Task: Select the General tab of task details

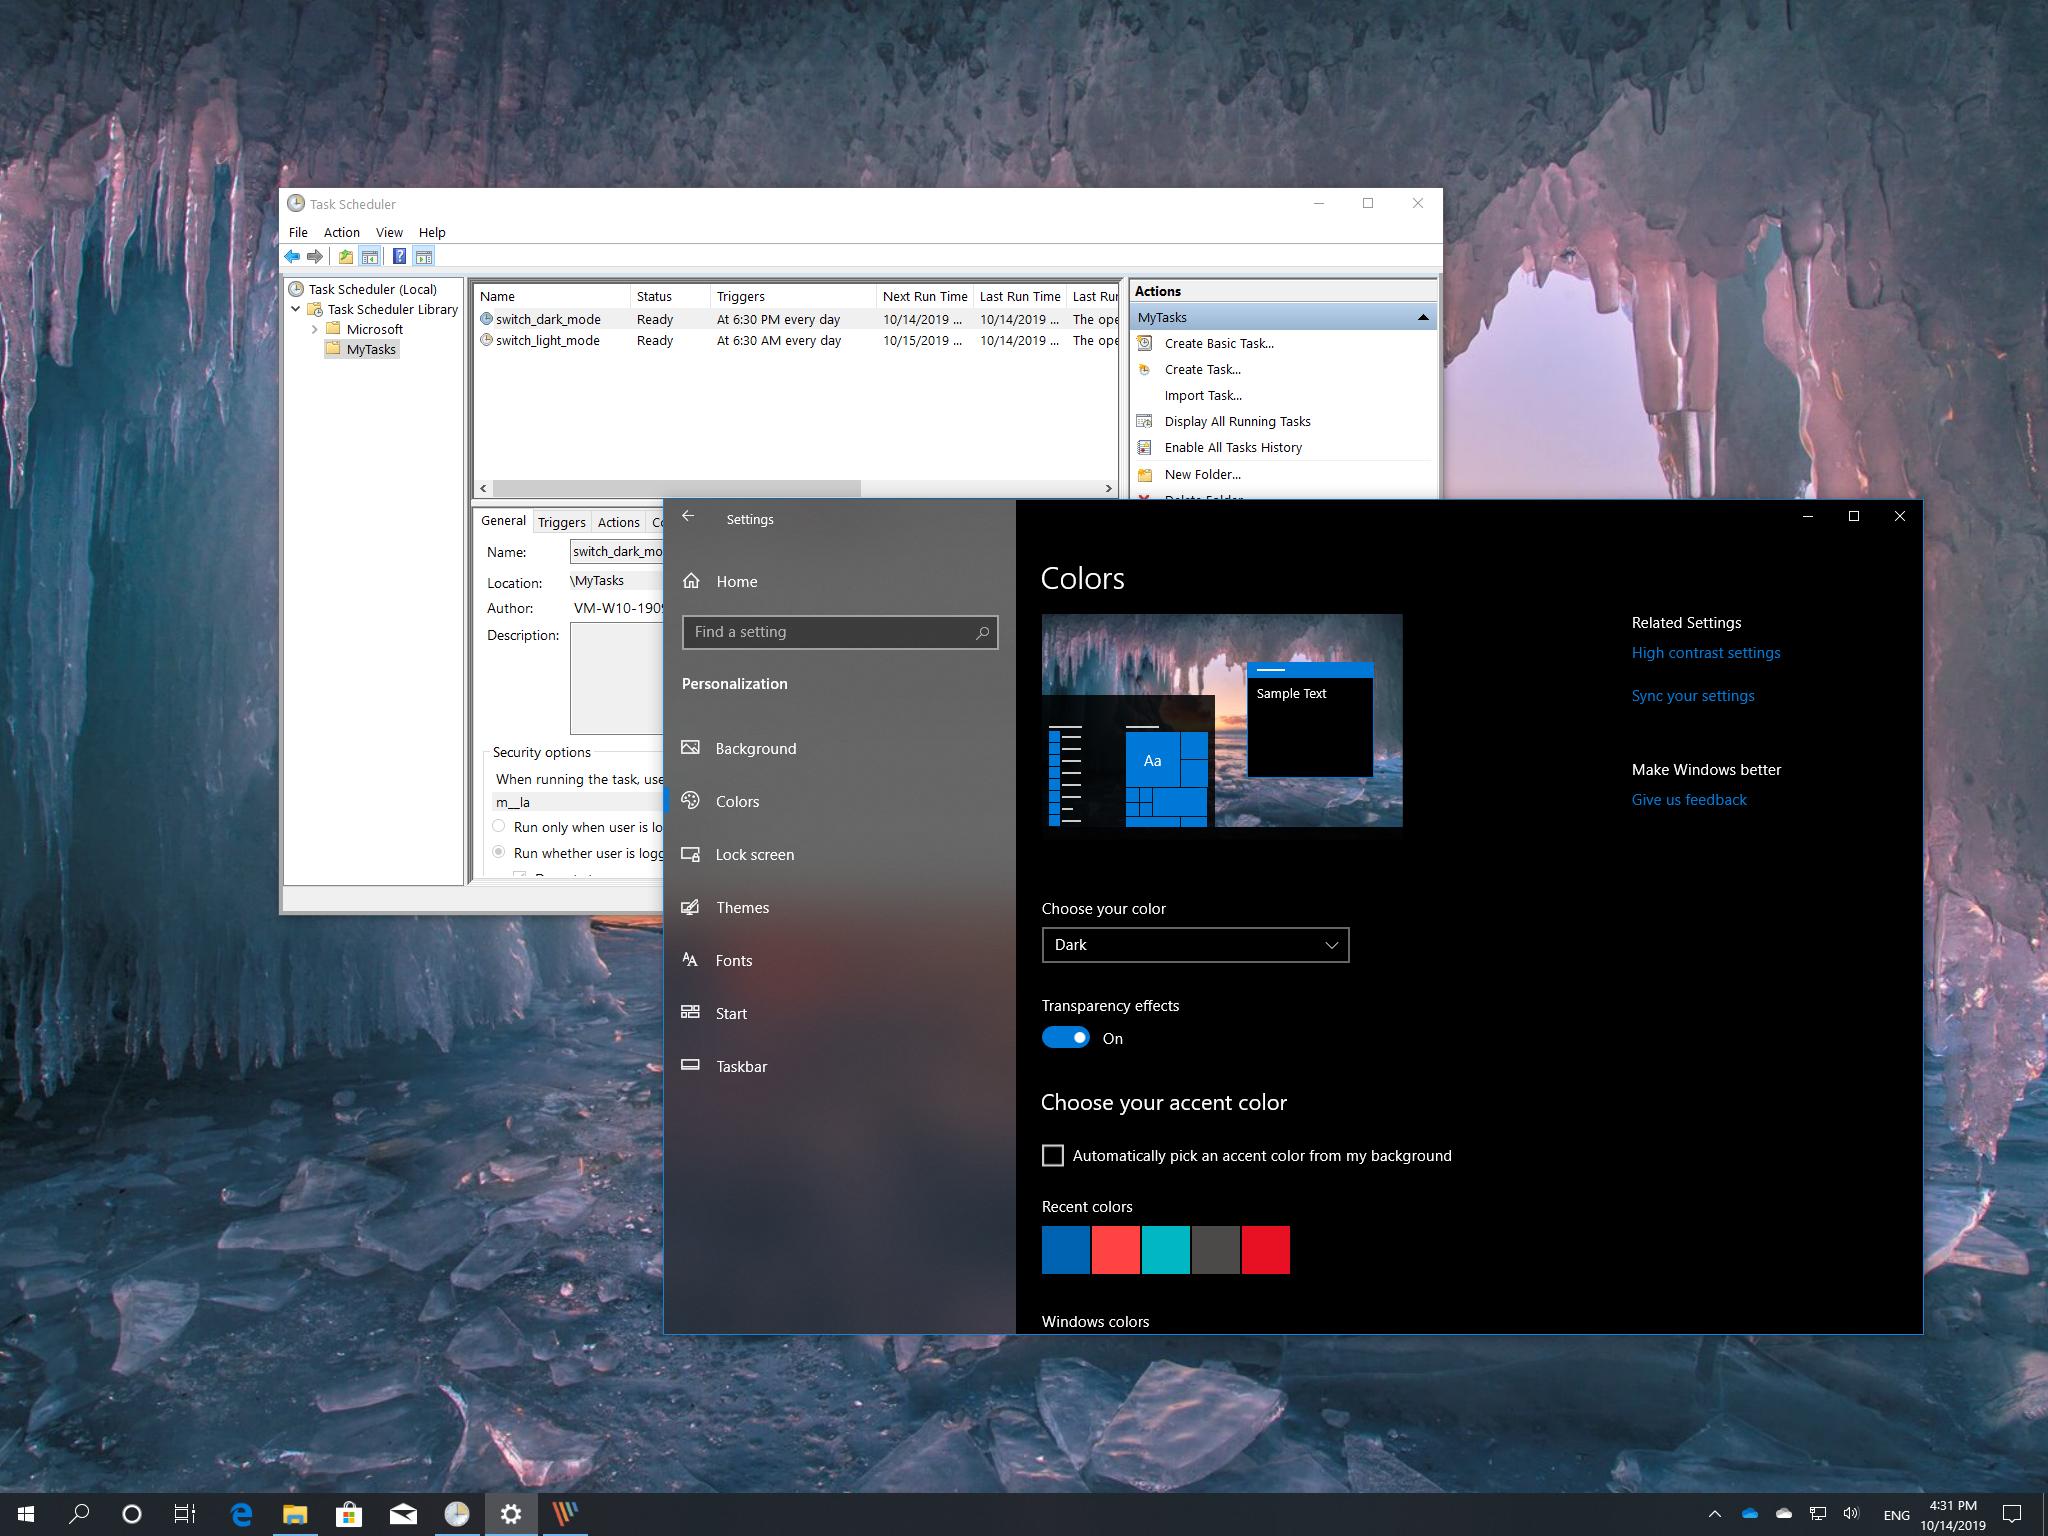Action: (x=503, y=521)
